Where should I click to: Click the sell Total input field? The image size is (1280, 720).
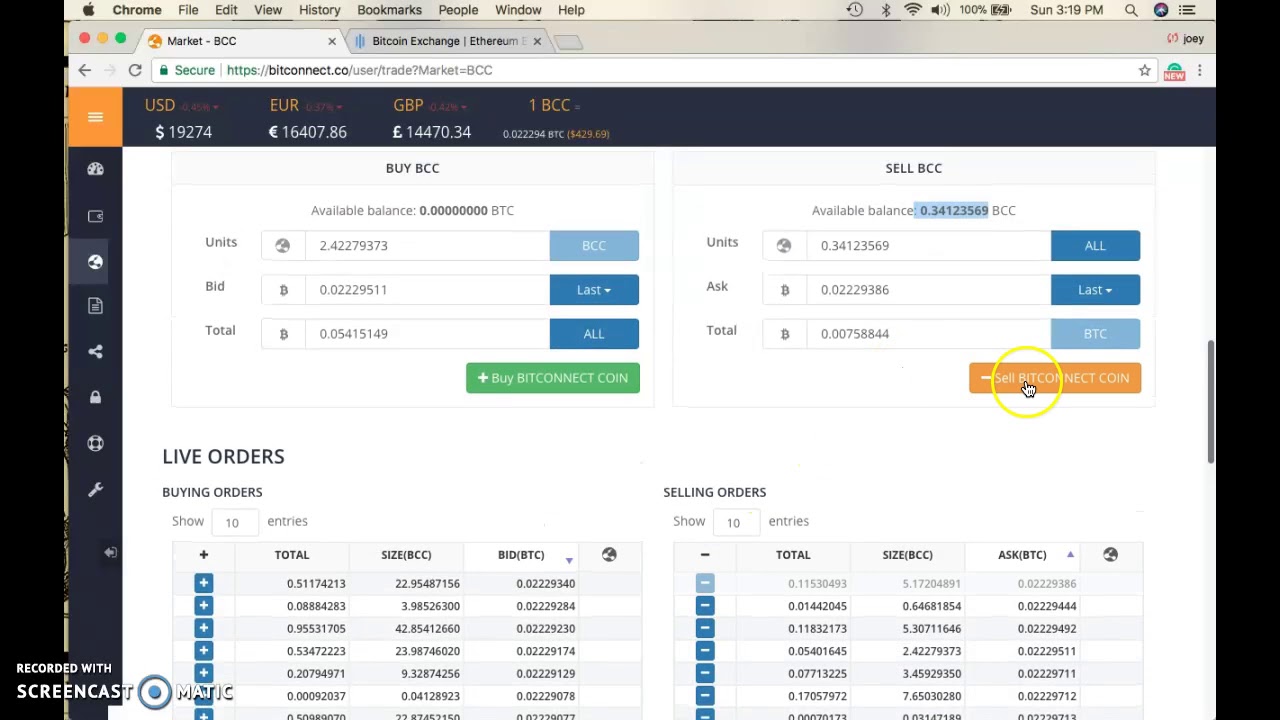click(928, 334)
